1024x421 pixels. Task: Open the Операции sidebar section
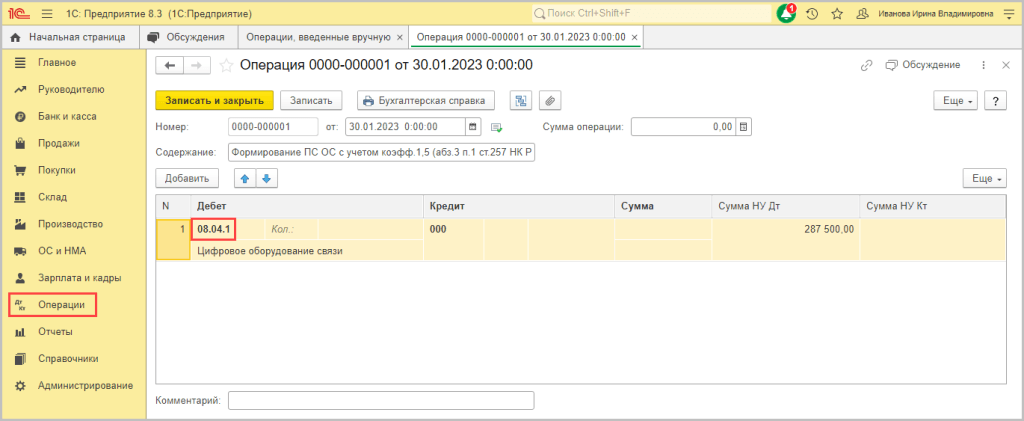(x=61, y=304)
